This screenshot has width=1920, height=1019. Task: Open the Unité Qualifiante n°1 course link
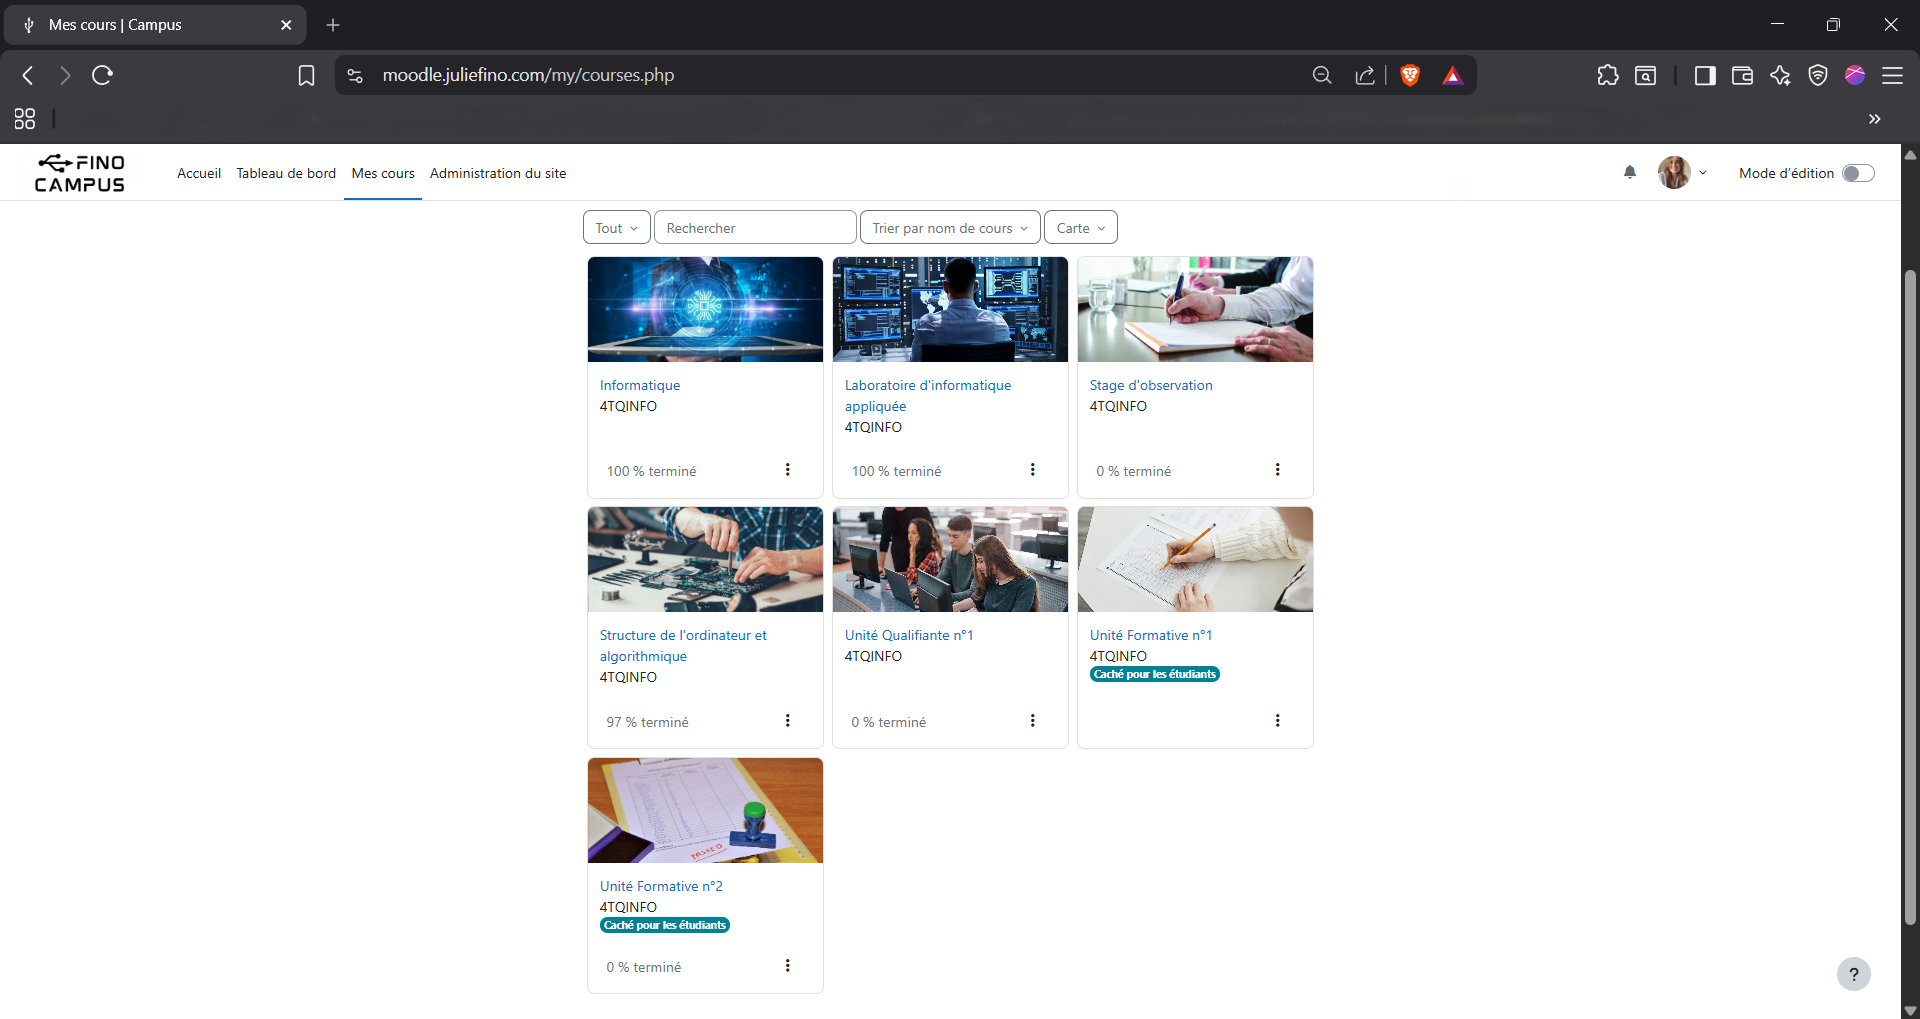point(908,635)
